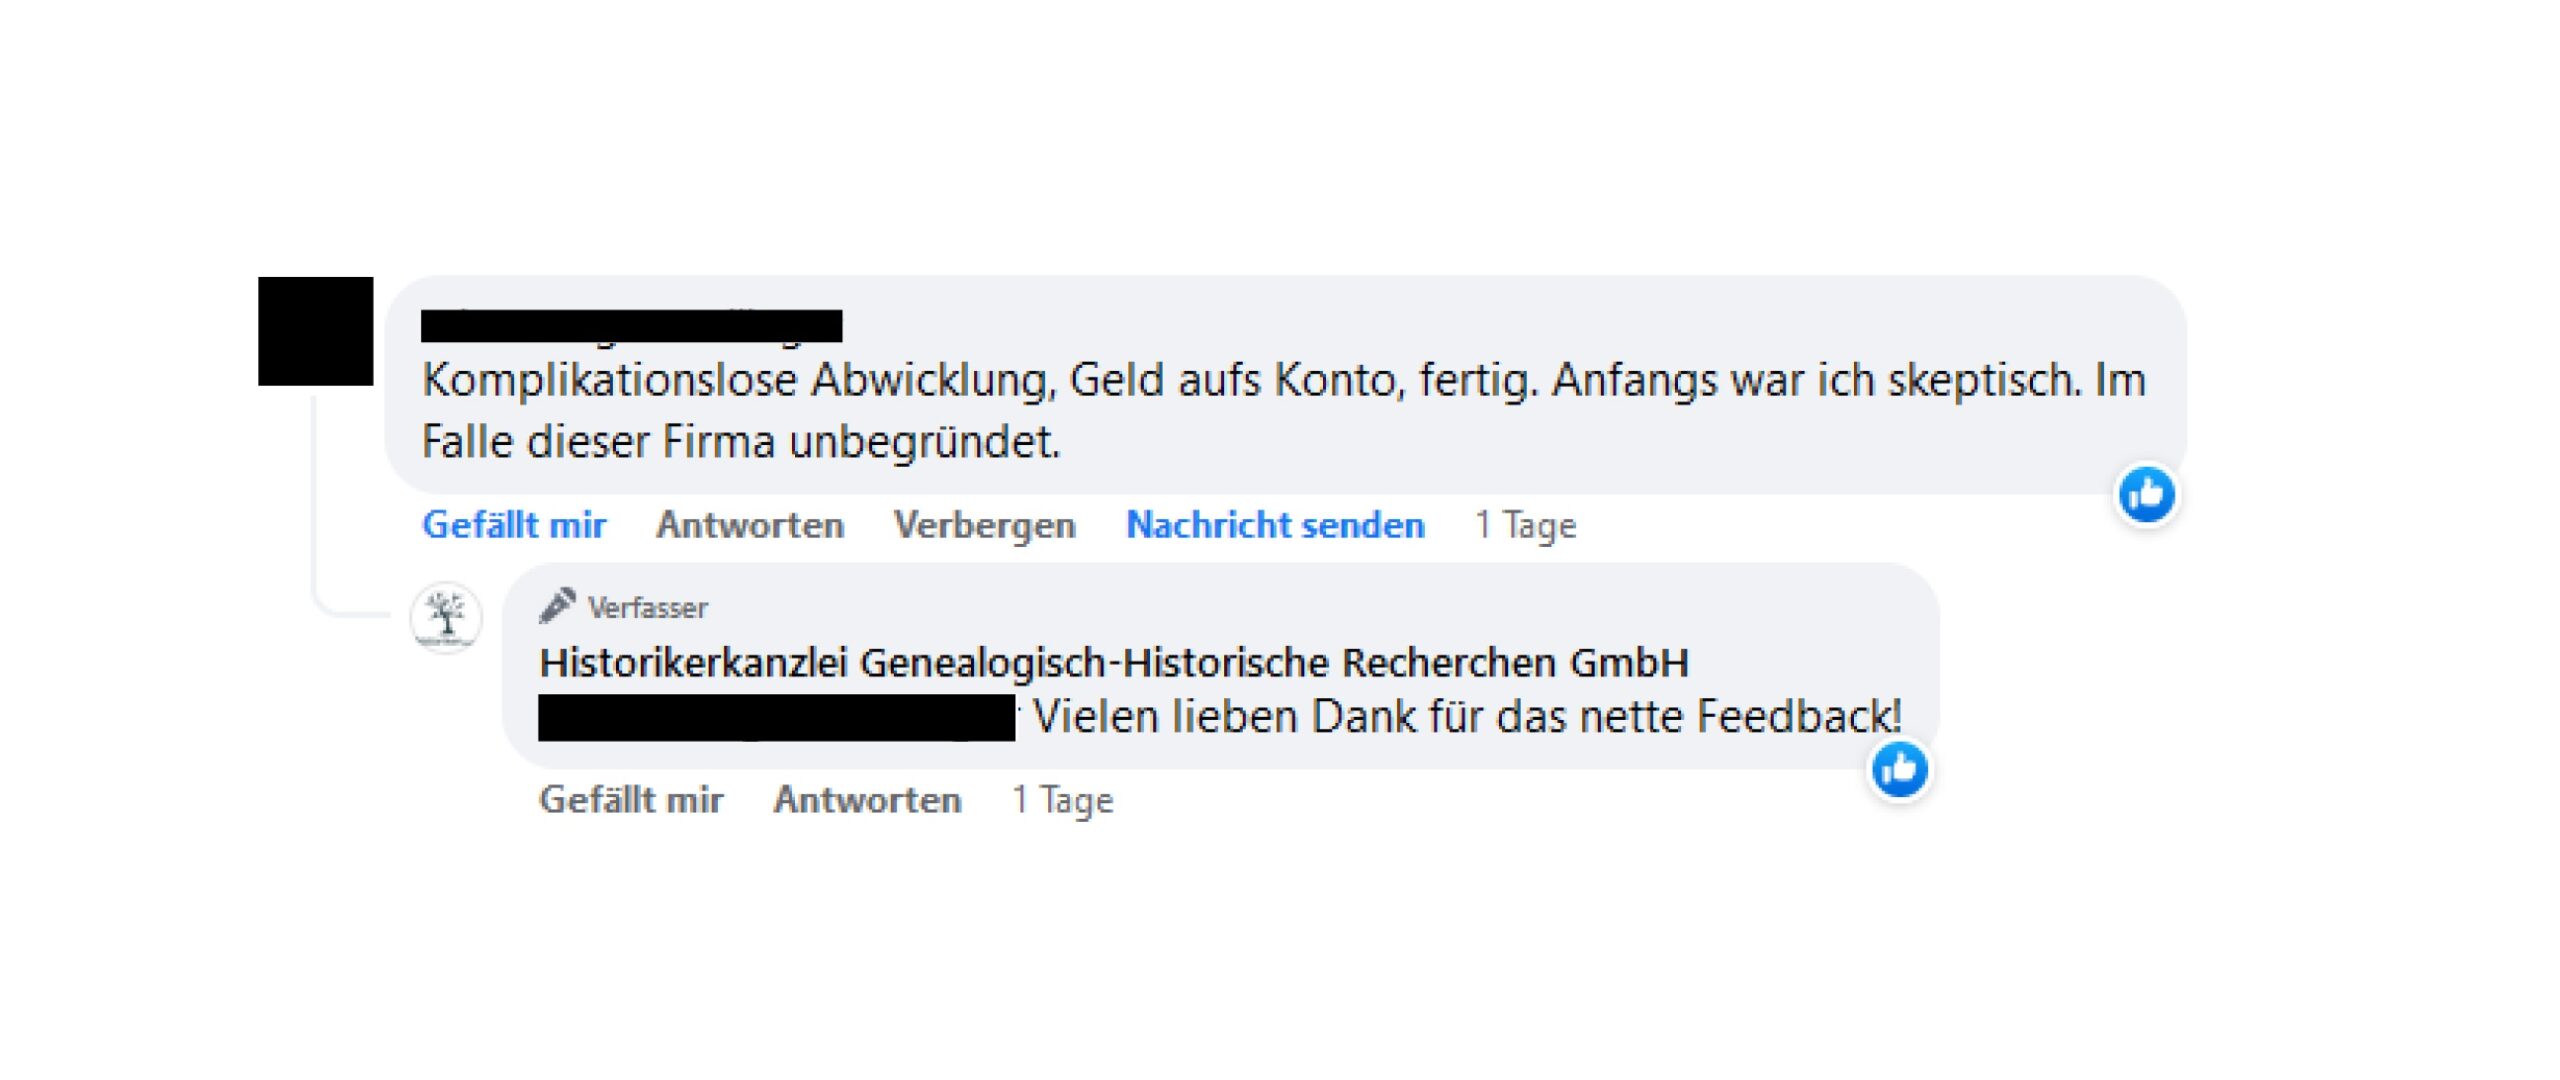2560x1080 pixels.
Task: Open the Historikerkanzlei tree logo avatar
Action: click(x=446, y=616)
